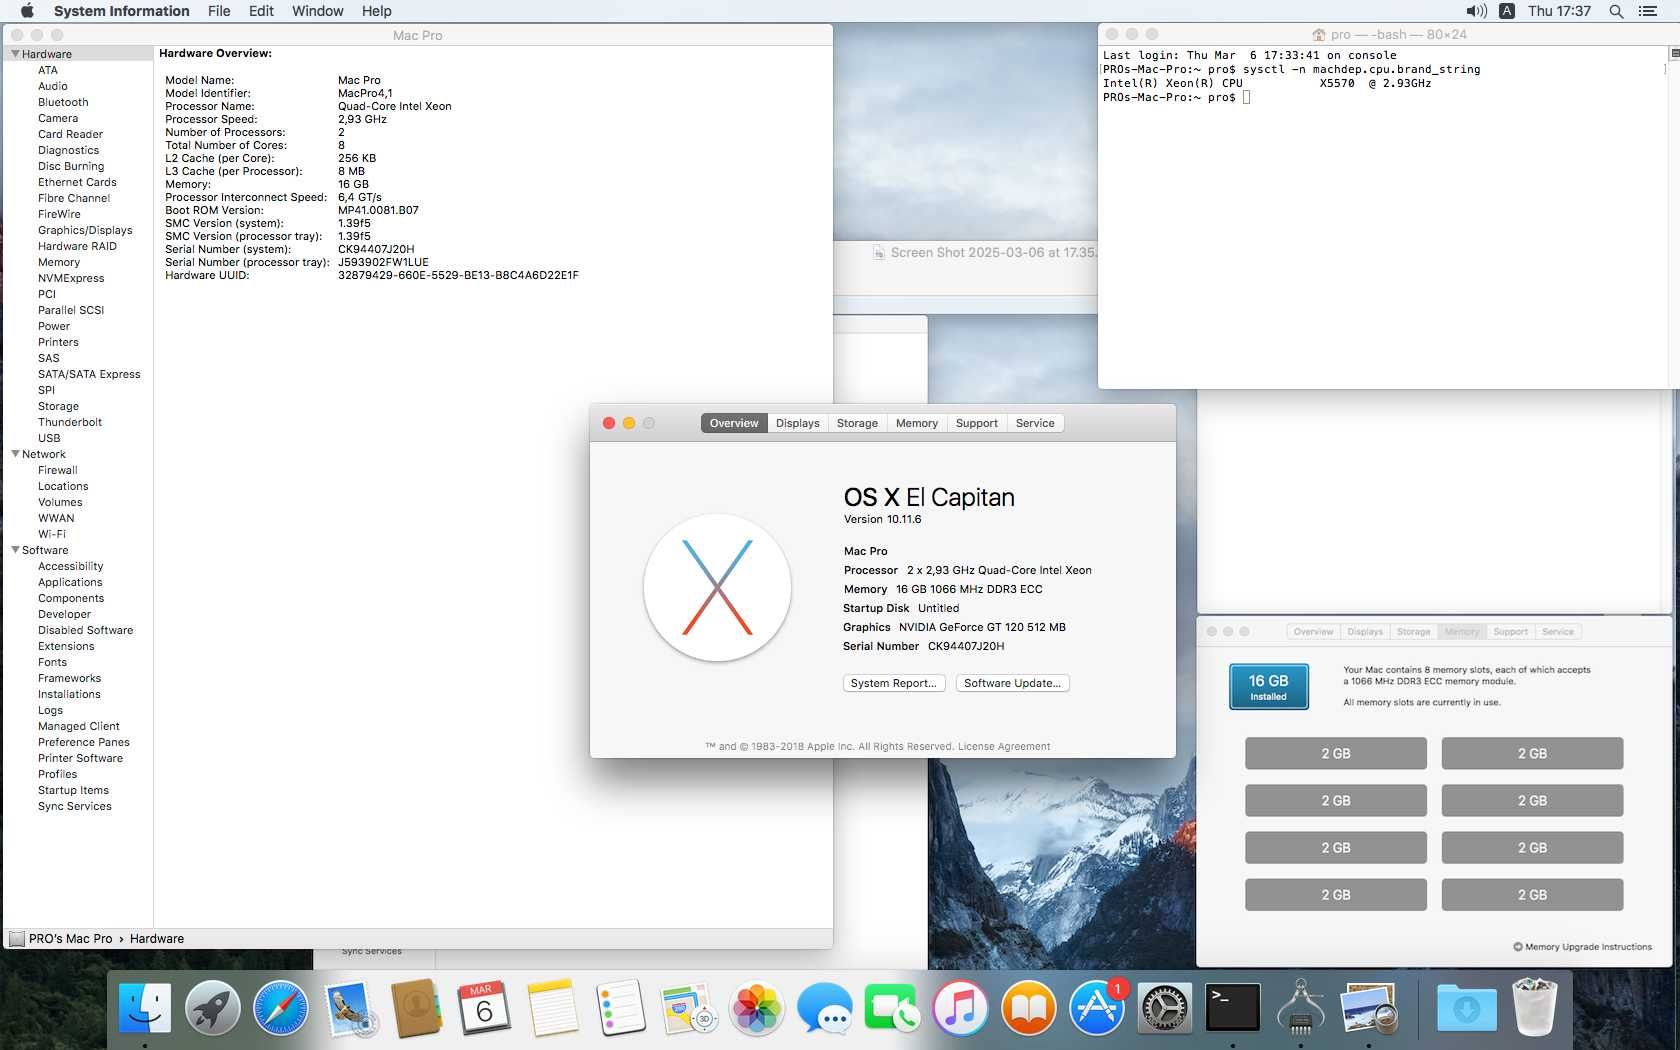Screen dimensions: 1680x1050
Task: Select Bluetooth in Hardware sidebar
Action: 63,102
